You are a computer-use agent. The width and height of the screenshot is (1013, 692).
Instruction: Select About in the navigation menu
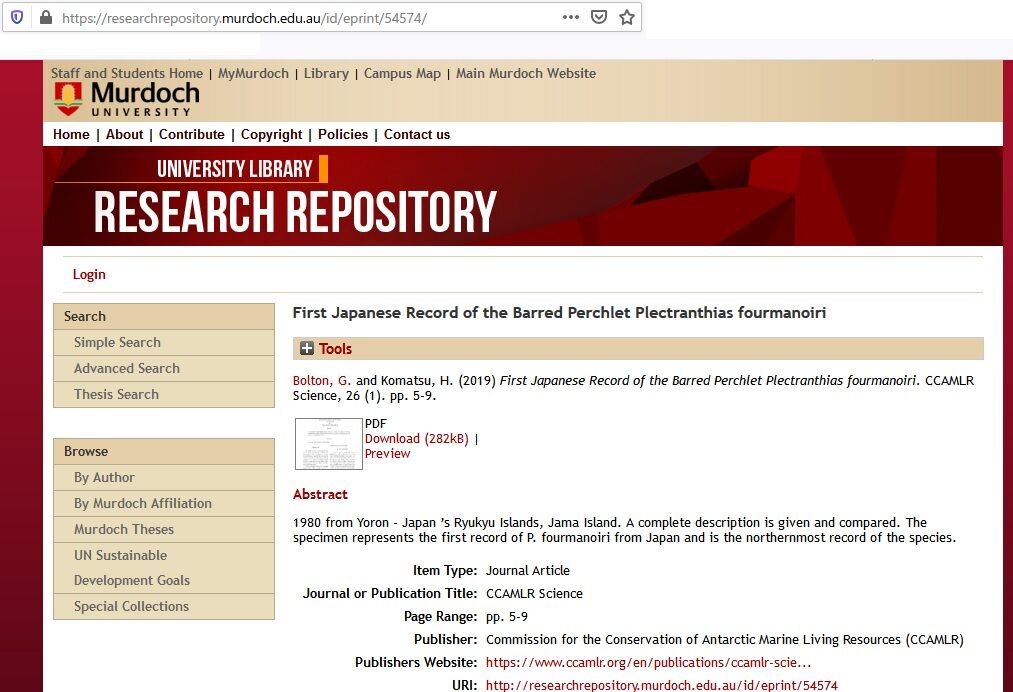pos(125,134)
